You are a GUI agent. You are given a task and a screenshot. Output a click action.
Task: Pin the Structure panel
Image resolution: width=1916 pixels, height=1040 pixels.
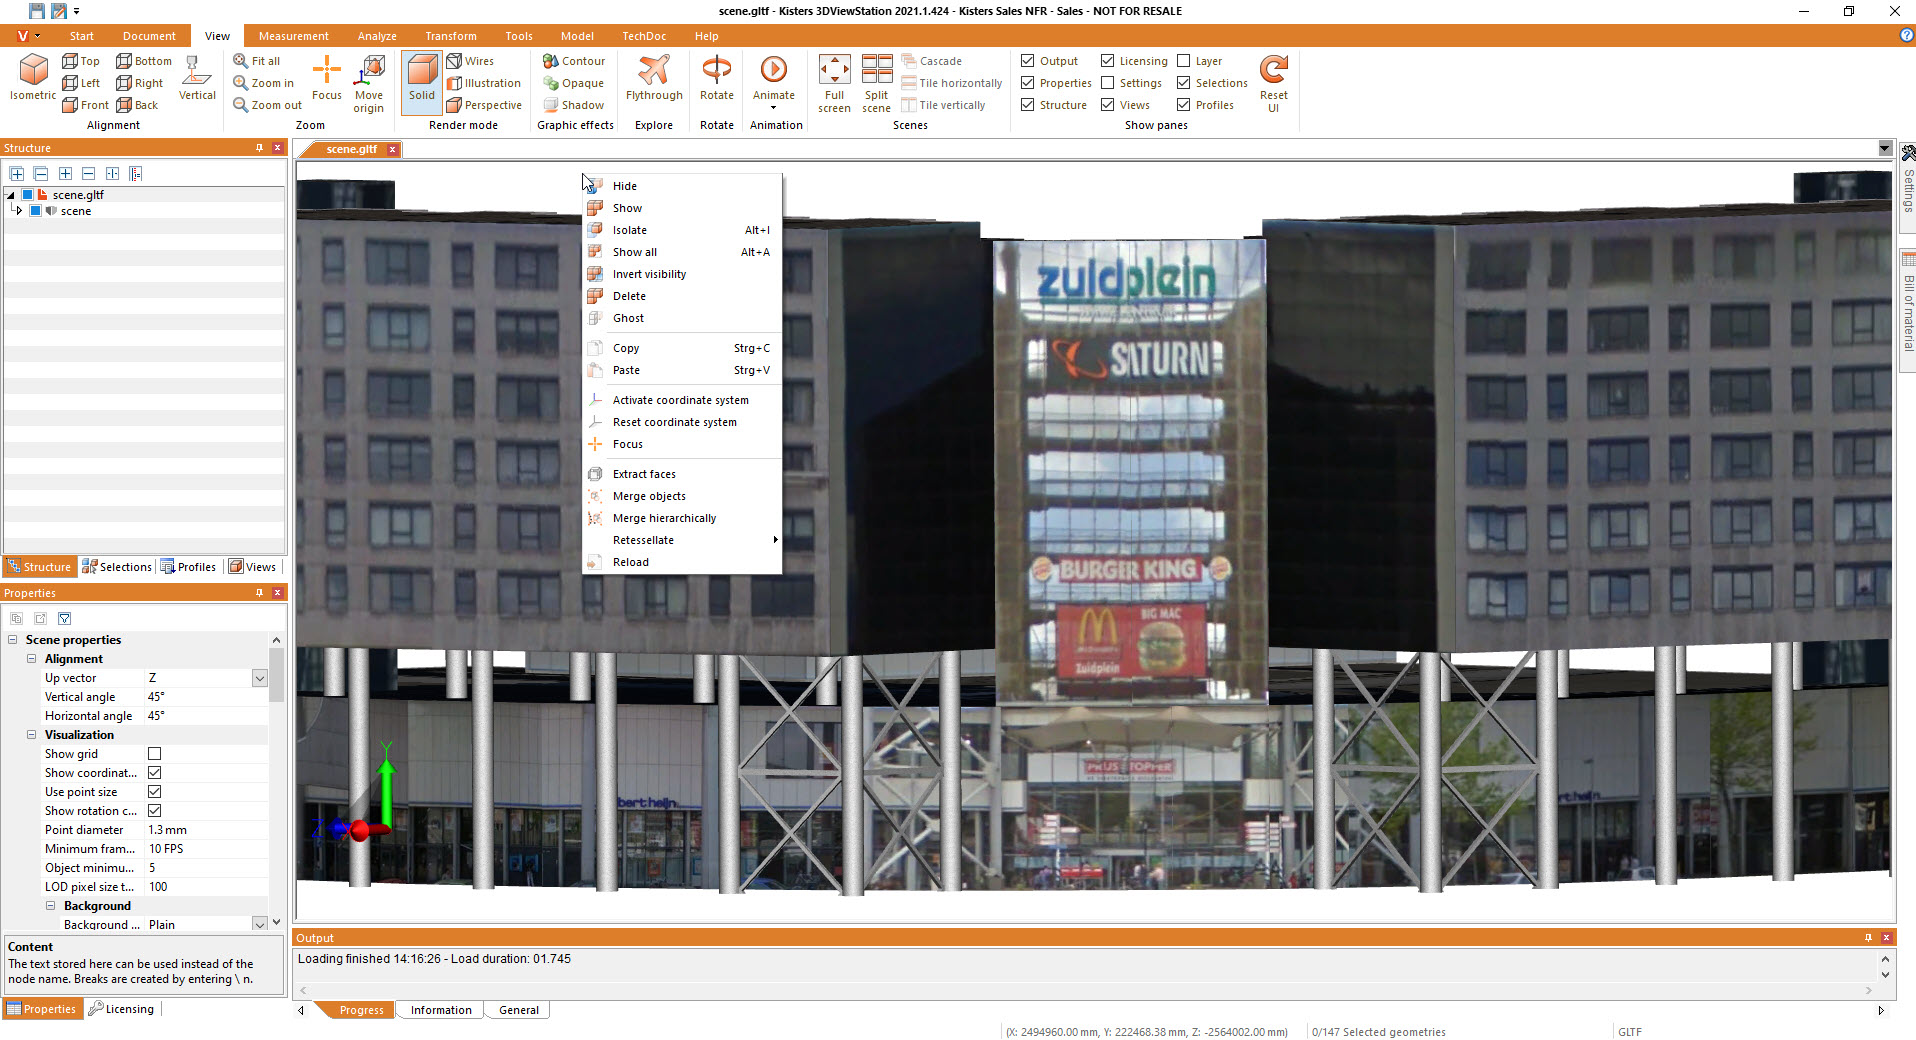pos(259,148)
